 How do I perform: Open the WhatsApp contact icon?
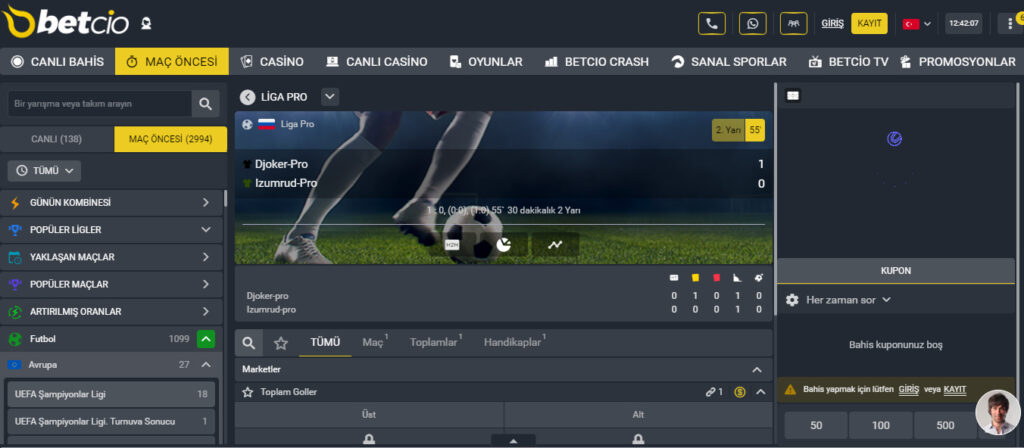(x=753, y=24)
